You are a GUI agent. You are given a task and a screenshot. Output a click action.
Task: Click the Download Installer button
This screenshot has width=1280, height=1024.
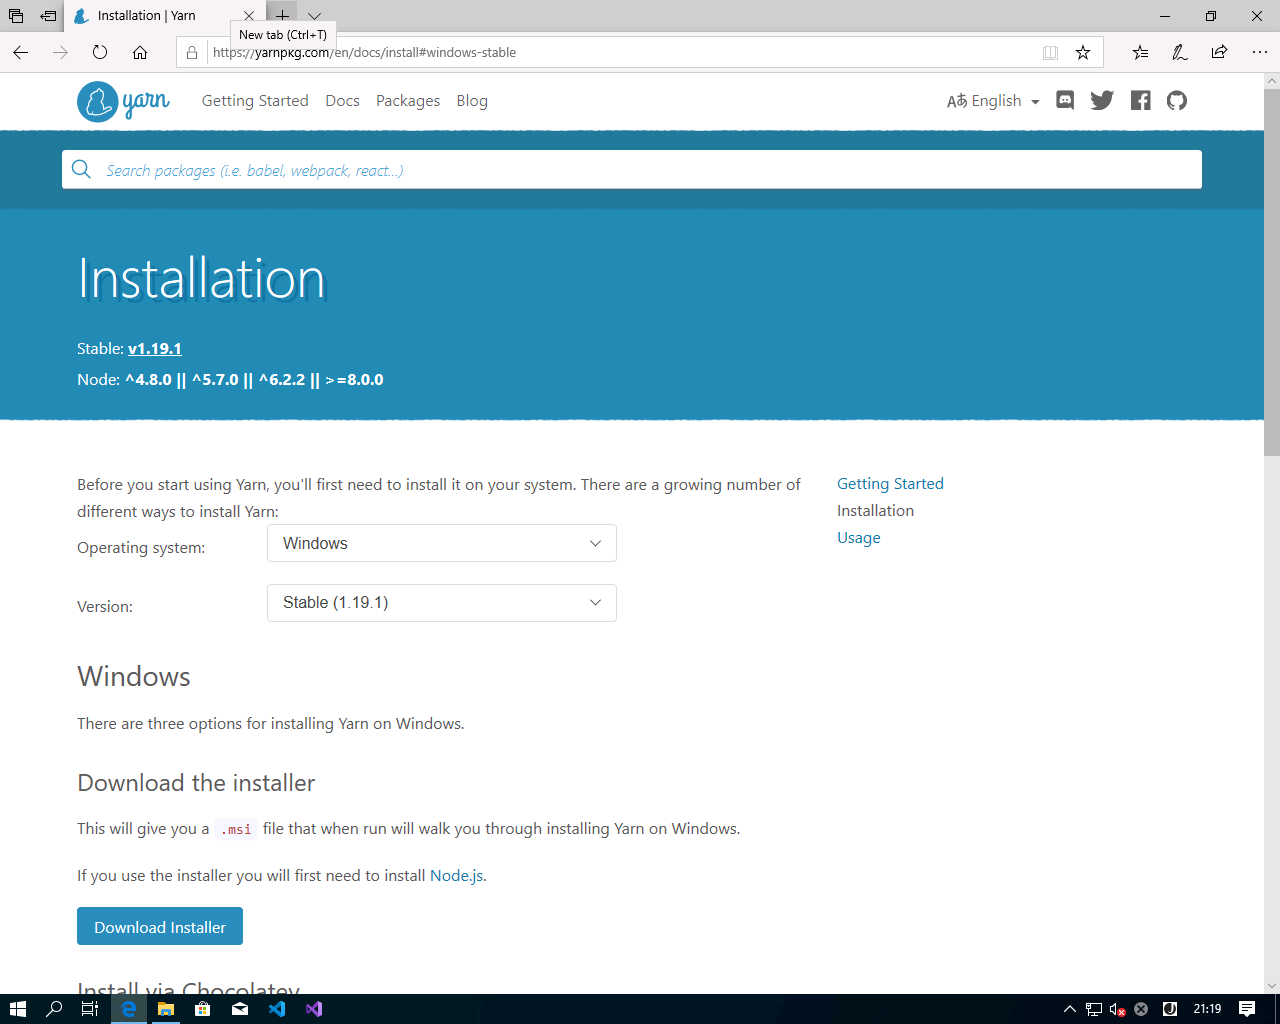160,927
